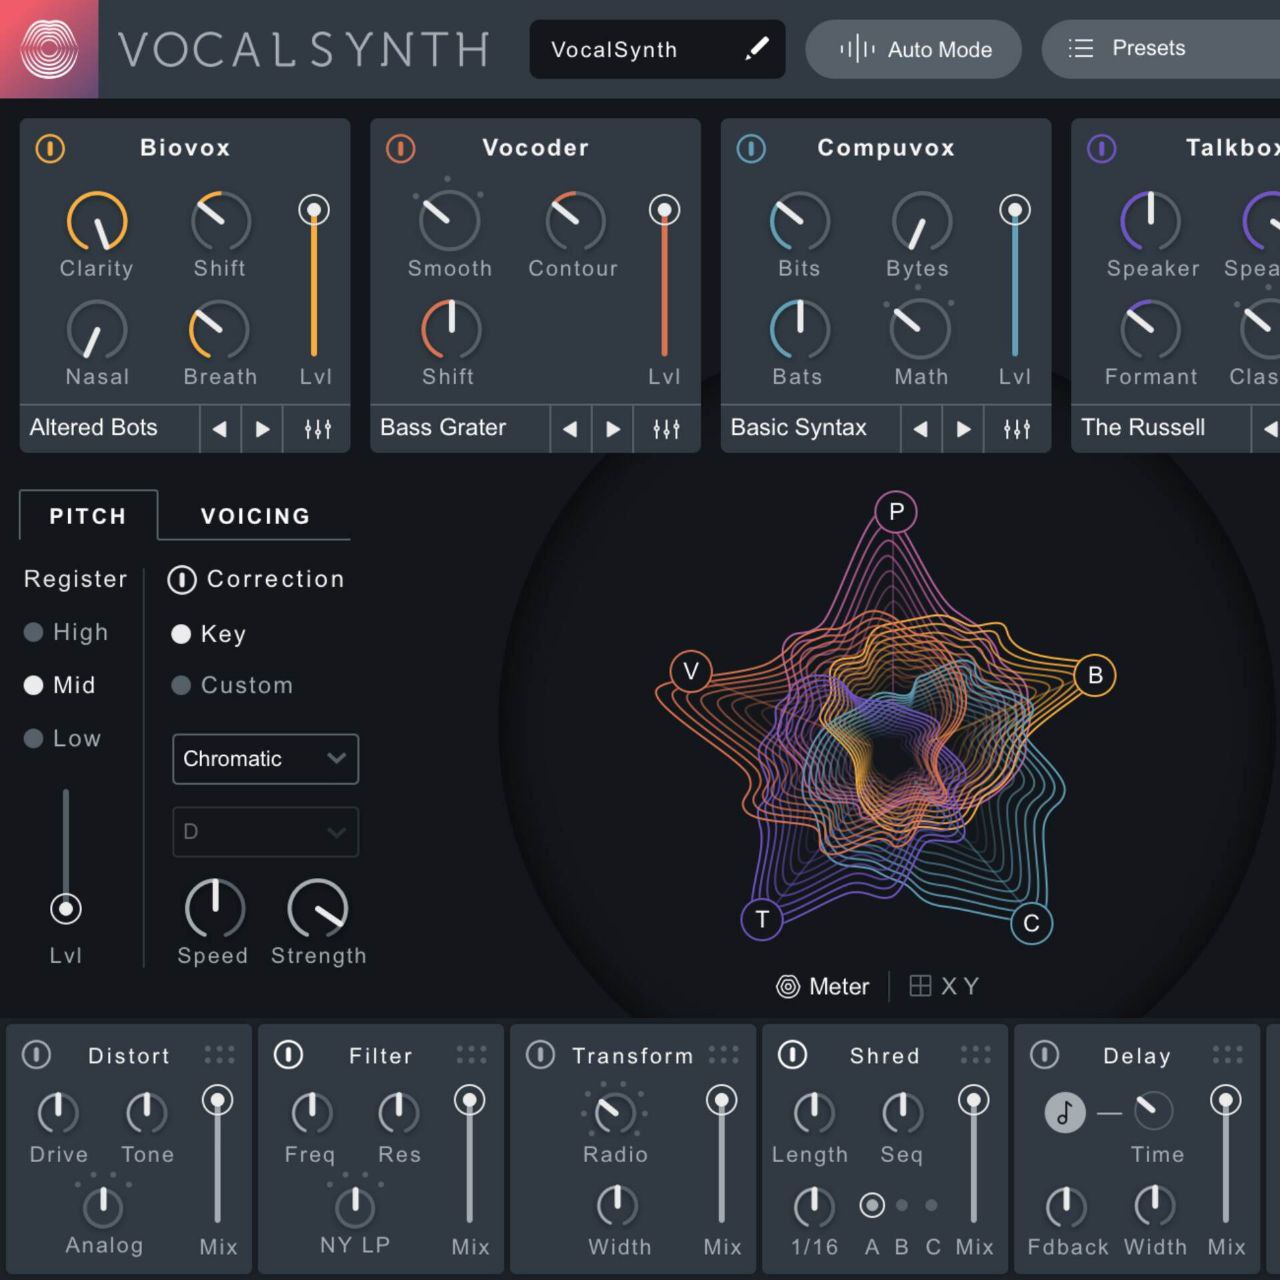
Task: Switch to the PITCH tab
Action: pyautogui.click(x=88, y=516)
